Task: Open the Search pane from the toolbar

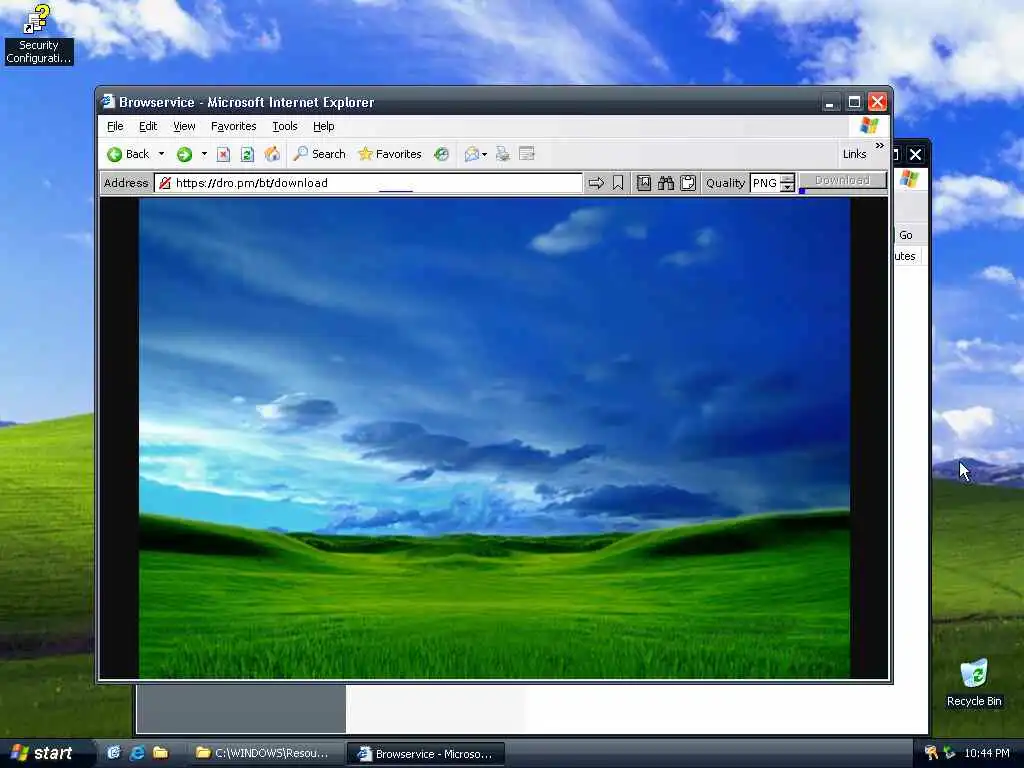Action: 319,154
